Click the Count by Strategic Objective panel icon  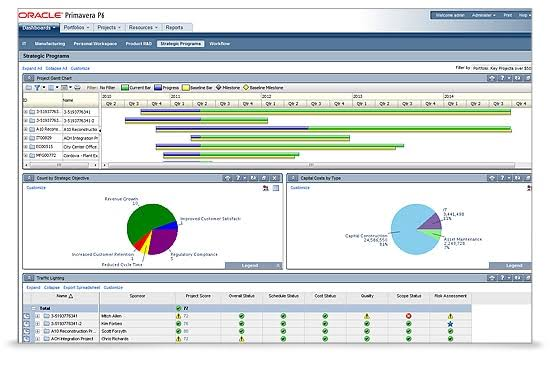29,178
